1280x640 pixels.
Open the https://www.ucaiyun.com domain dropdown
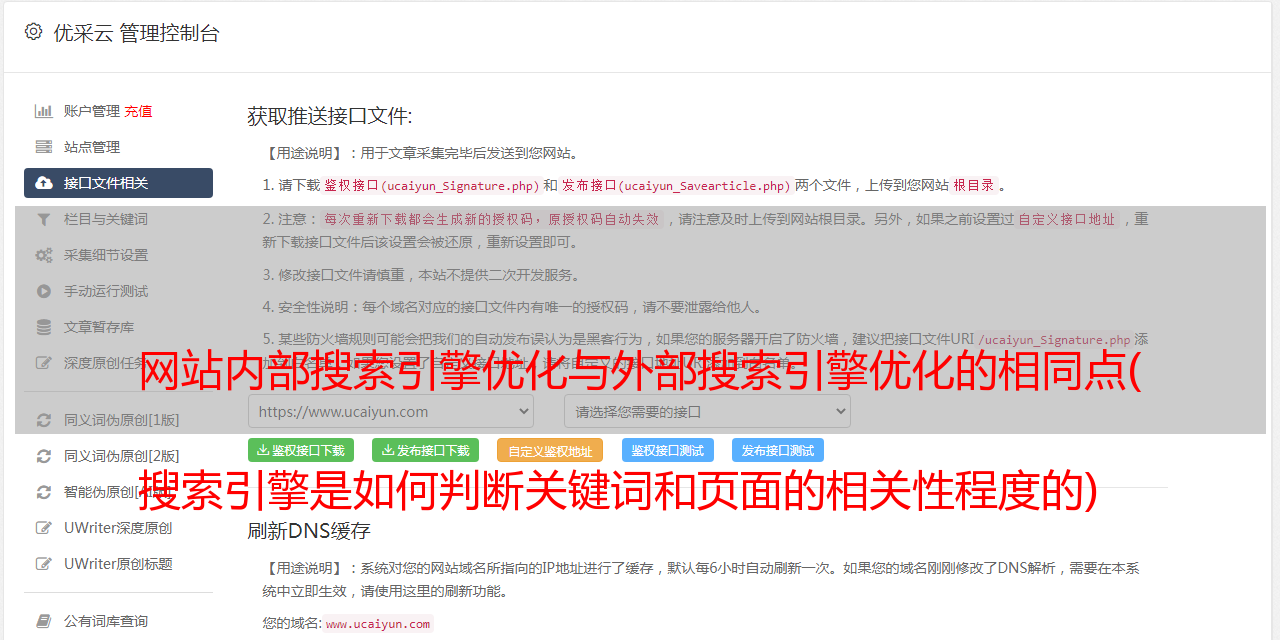391,411
